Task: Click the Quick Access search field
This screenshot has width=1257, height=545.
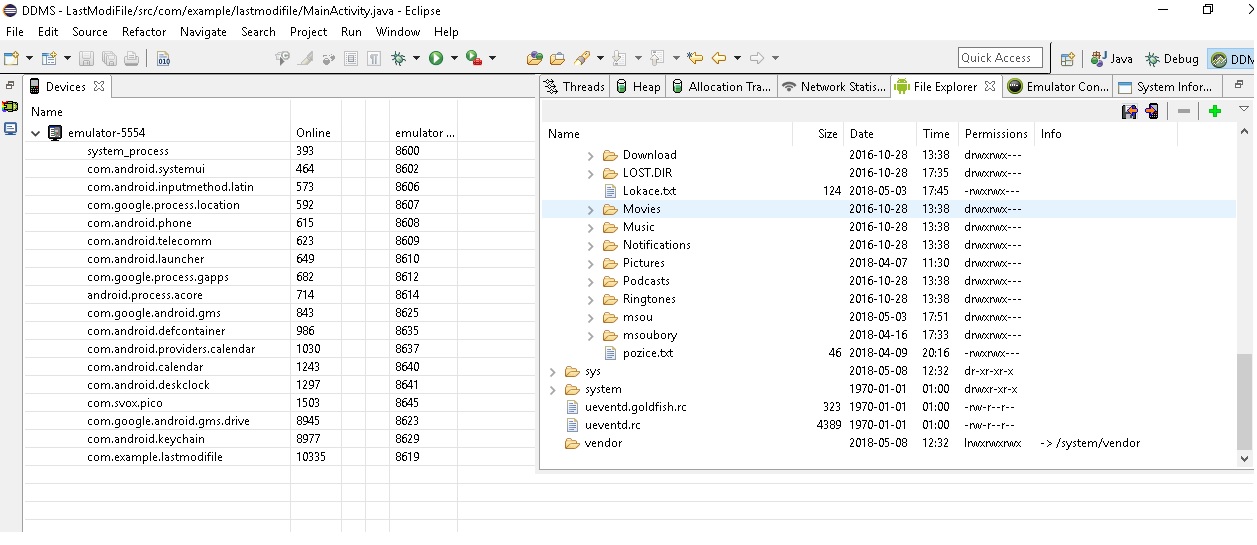Action: [999, 58]
